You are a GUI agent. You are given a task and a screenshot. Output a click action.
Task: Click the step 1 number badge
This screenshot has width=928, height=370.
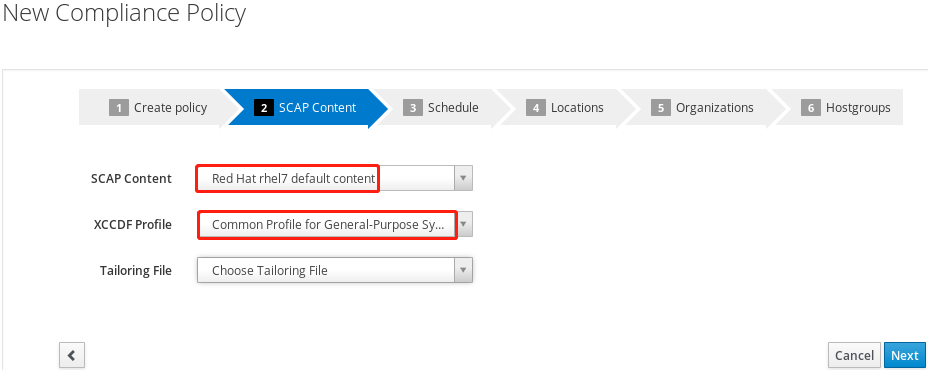point(119,108)
